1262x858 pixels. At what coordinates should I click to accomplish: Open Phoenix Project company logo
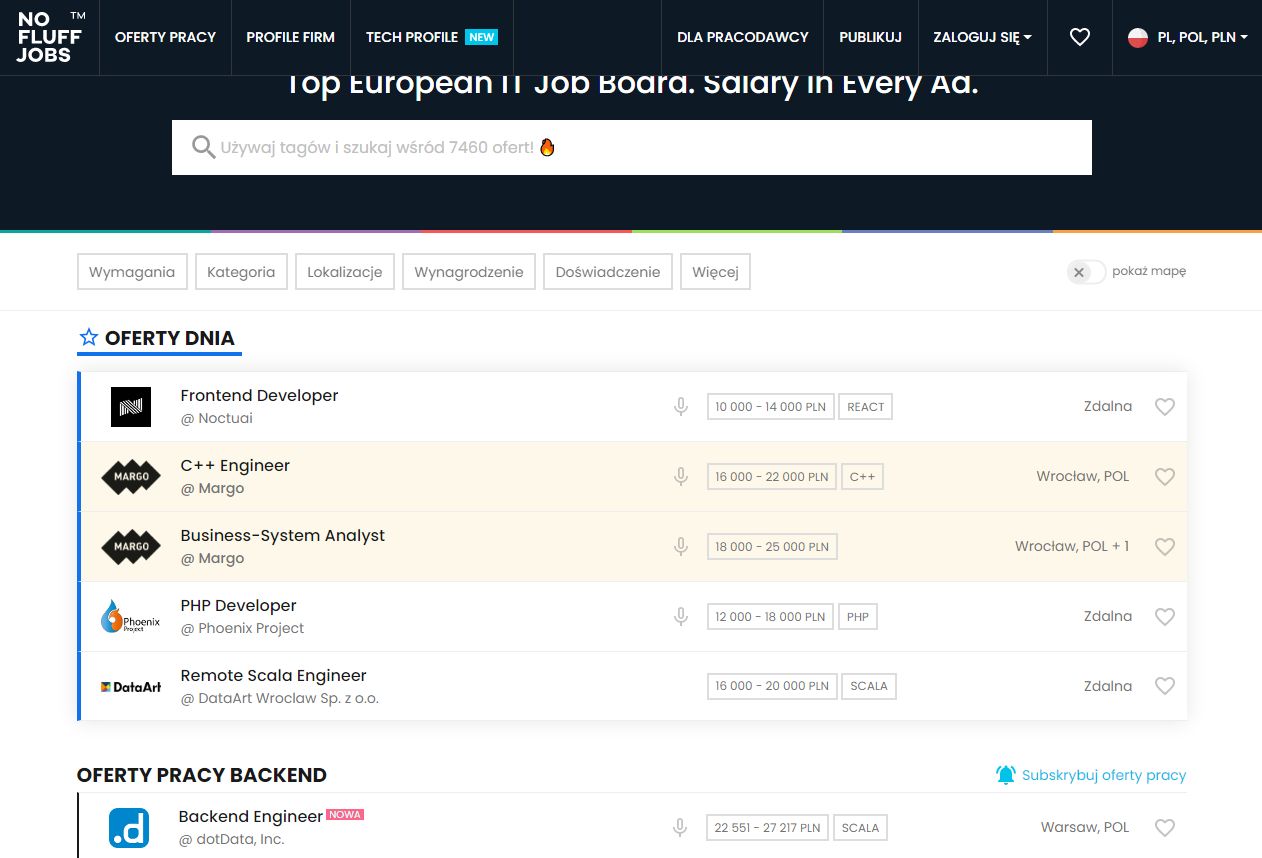(x=131, y=617)
